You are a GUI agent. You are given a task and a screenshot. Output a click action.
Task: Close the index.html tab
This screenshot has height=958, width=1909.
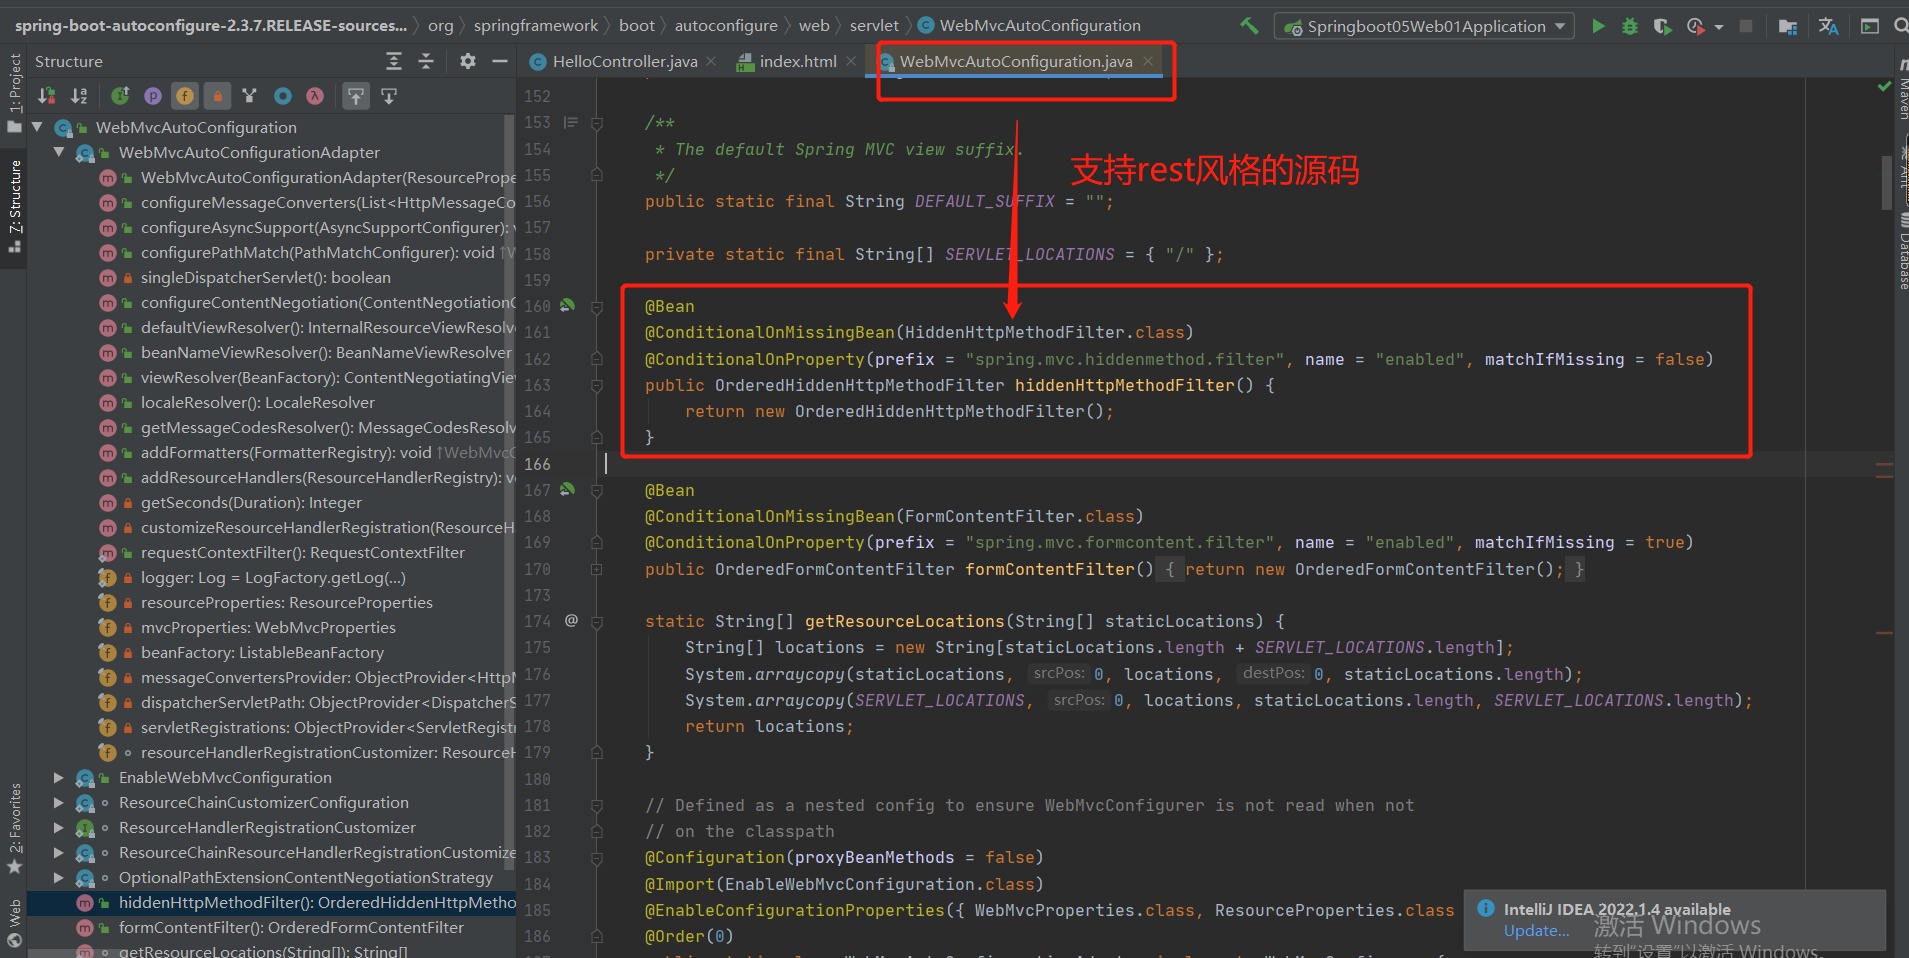pyautogui.click(x=851, y=61)
